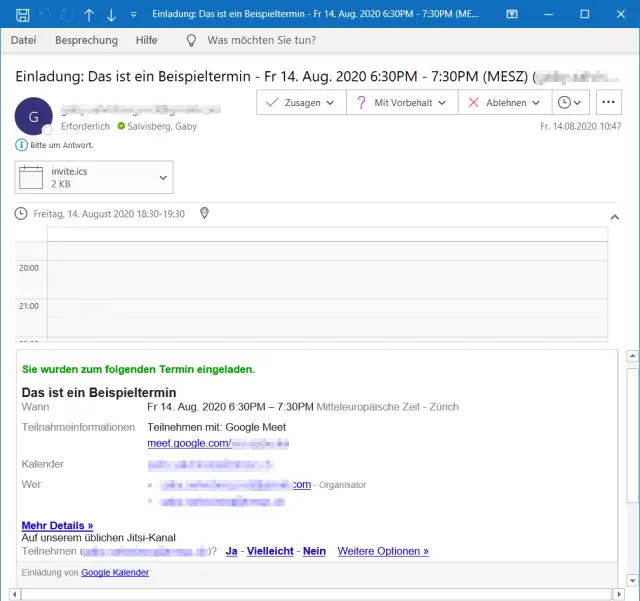The height and width of the screenshot is (601, 640).
Task: Collapse the calendar preview with chevron
Action: point(614,216)
